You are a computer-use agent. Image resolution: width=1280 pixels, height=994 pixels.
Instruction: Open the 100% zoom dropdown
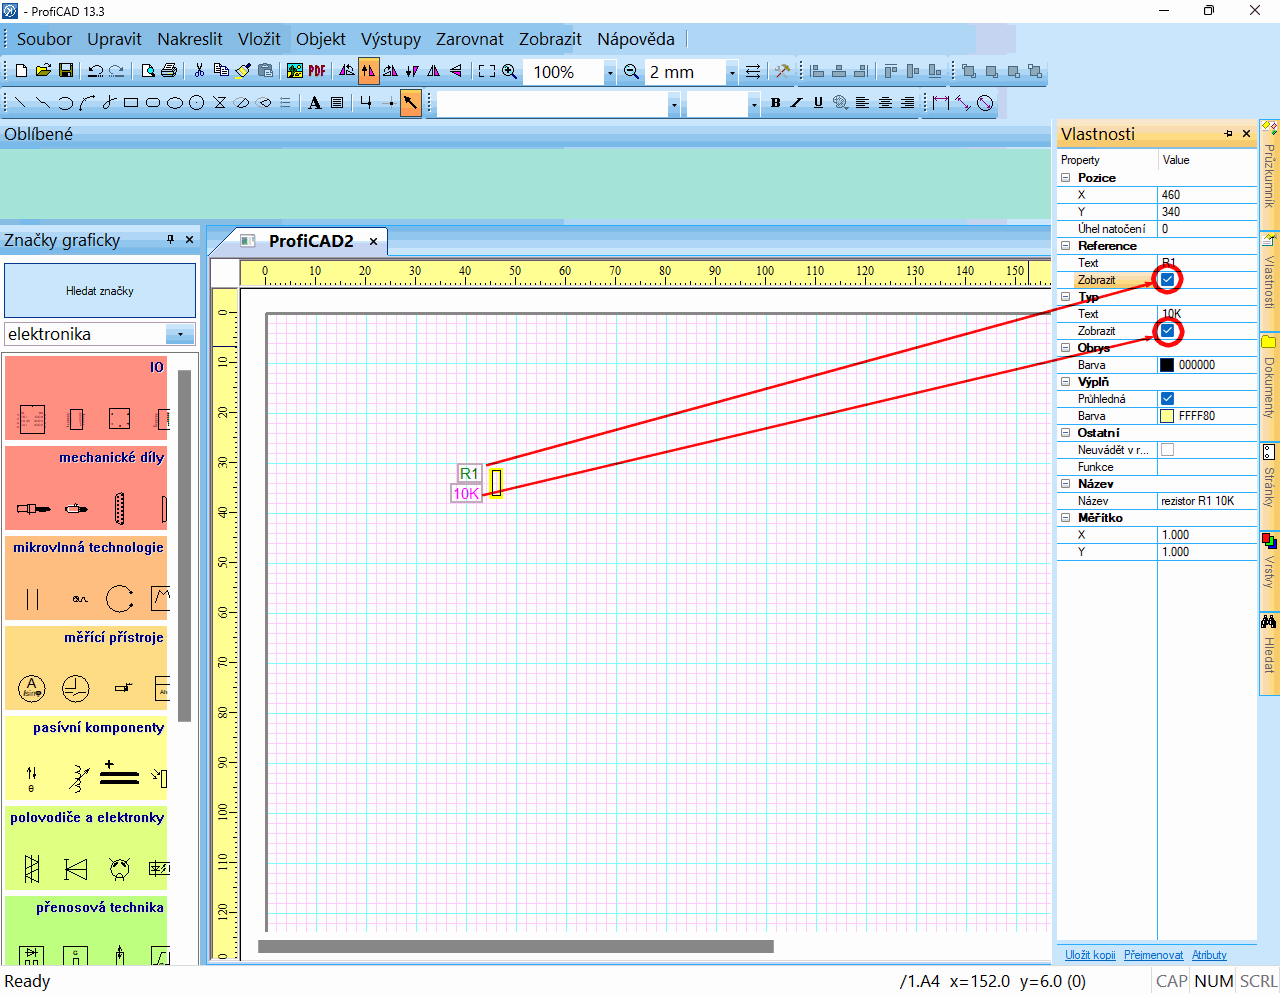610,72
